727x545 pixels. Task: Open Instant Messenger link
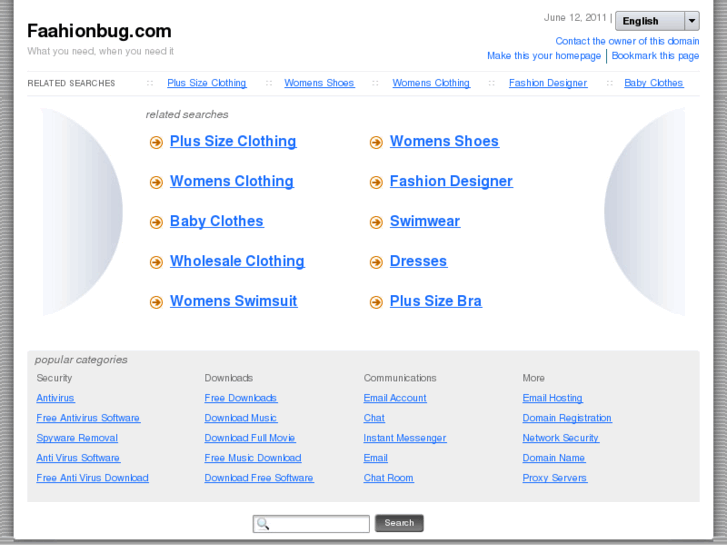[x=405, y=438]
